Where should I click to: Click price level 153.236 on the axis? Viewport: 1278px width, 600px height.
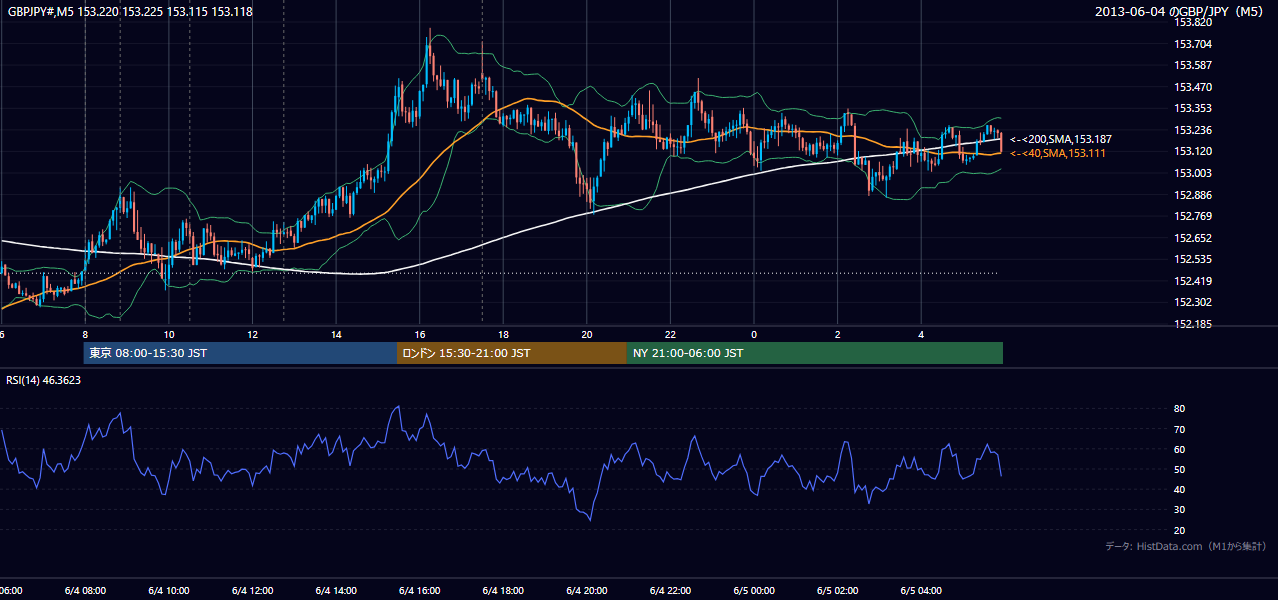(1192, 130)
